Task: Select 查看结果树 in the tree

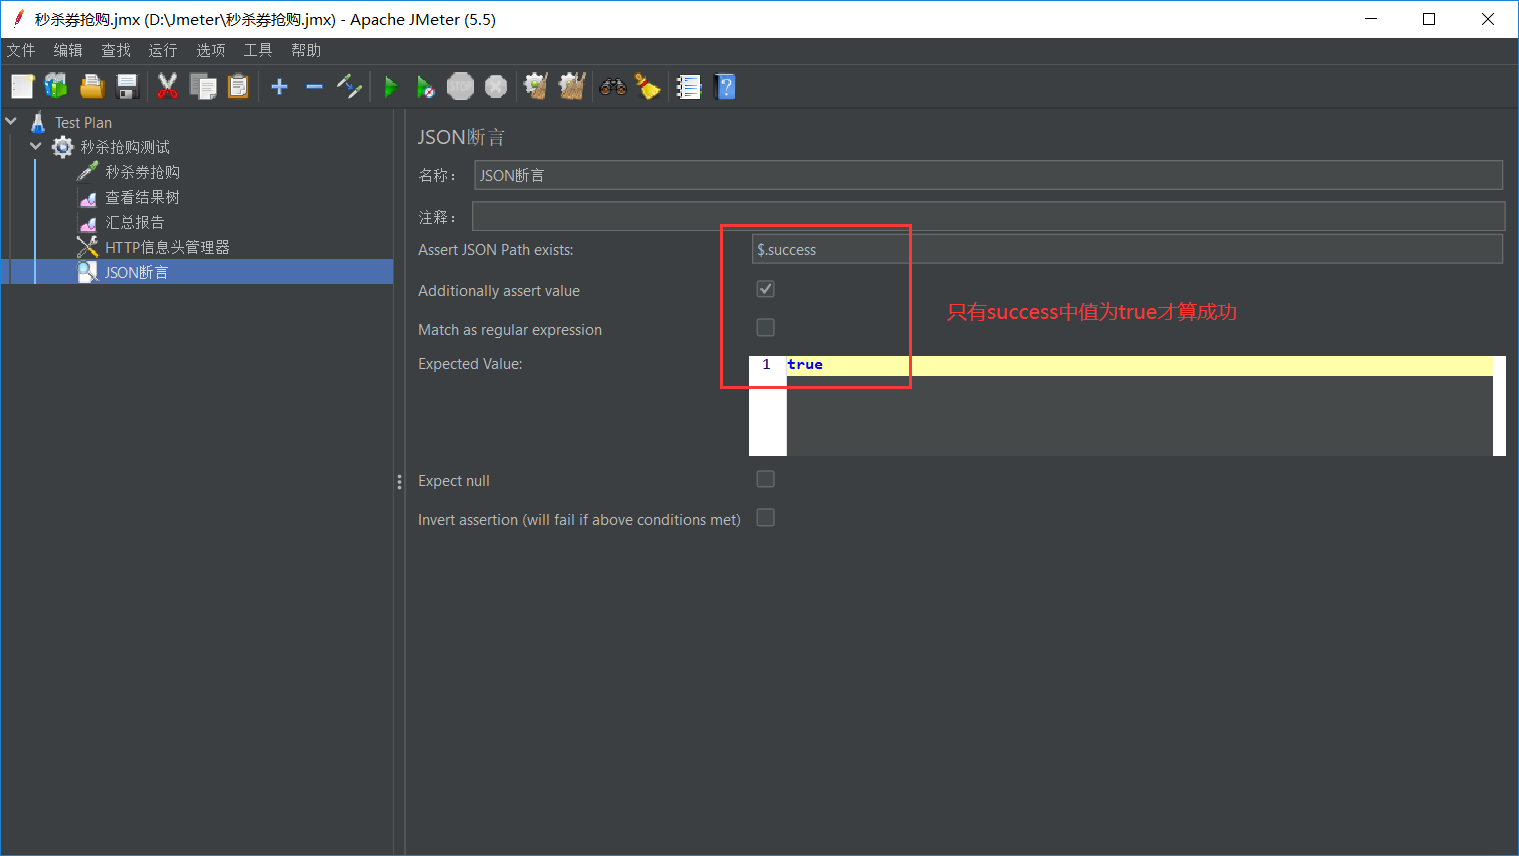Action: (x=142, y=197)
